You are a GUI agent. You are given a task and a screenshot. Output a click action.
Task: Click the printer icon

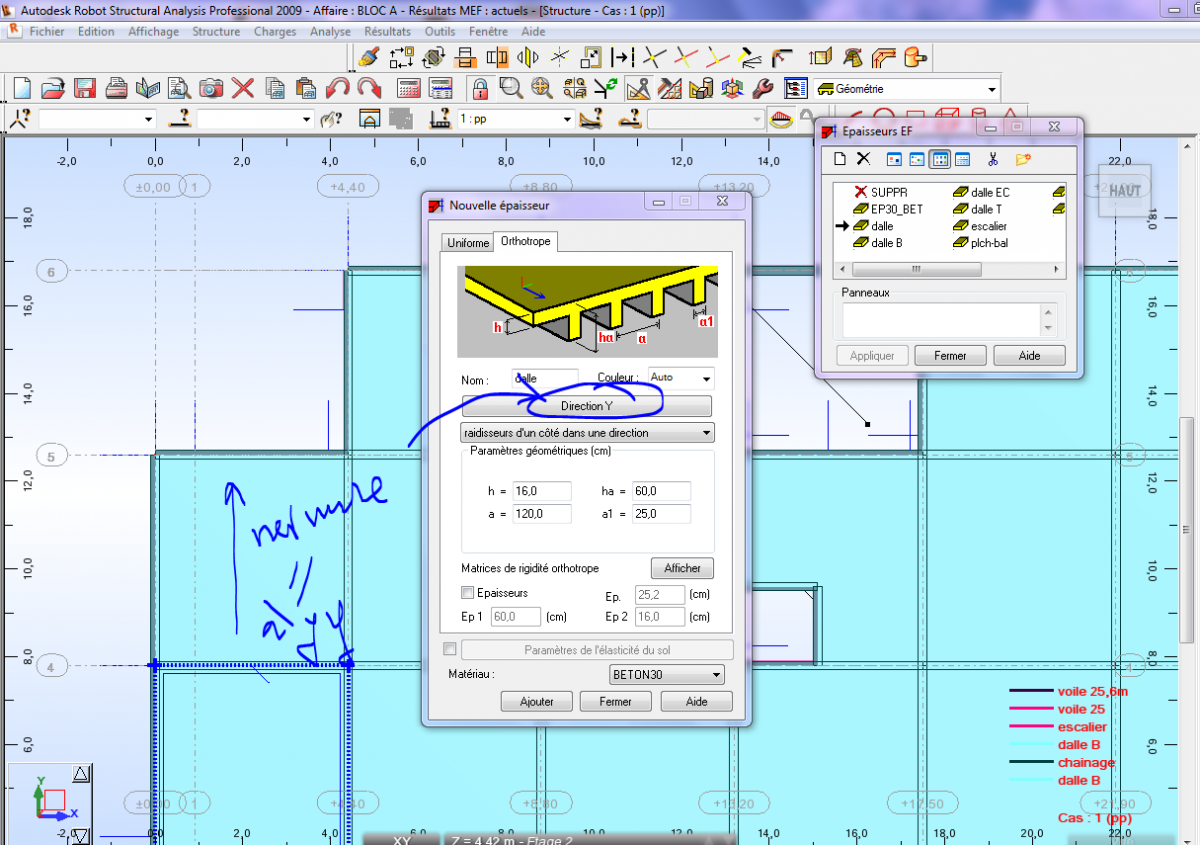coord(116,88)
